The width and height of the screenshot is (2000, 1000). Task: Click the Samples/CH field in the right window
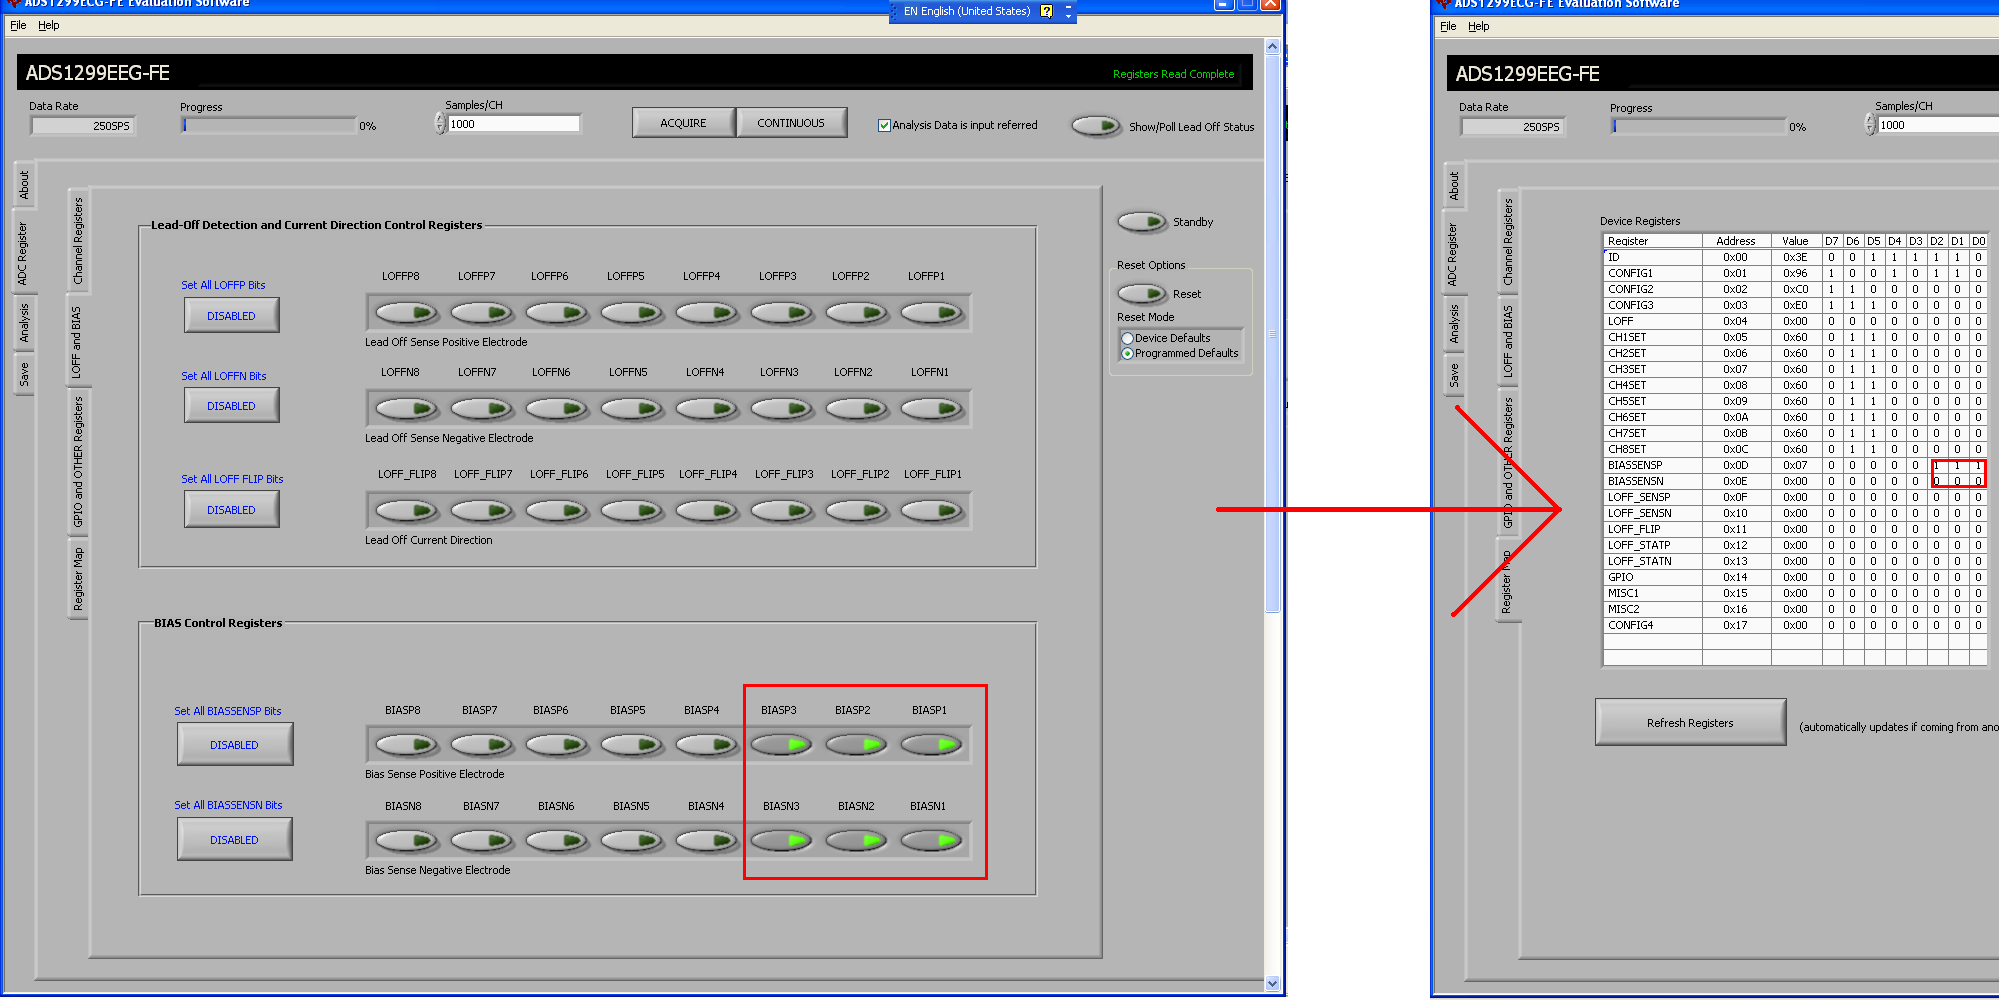(1938, 125)
